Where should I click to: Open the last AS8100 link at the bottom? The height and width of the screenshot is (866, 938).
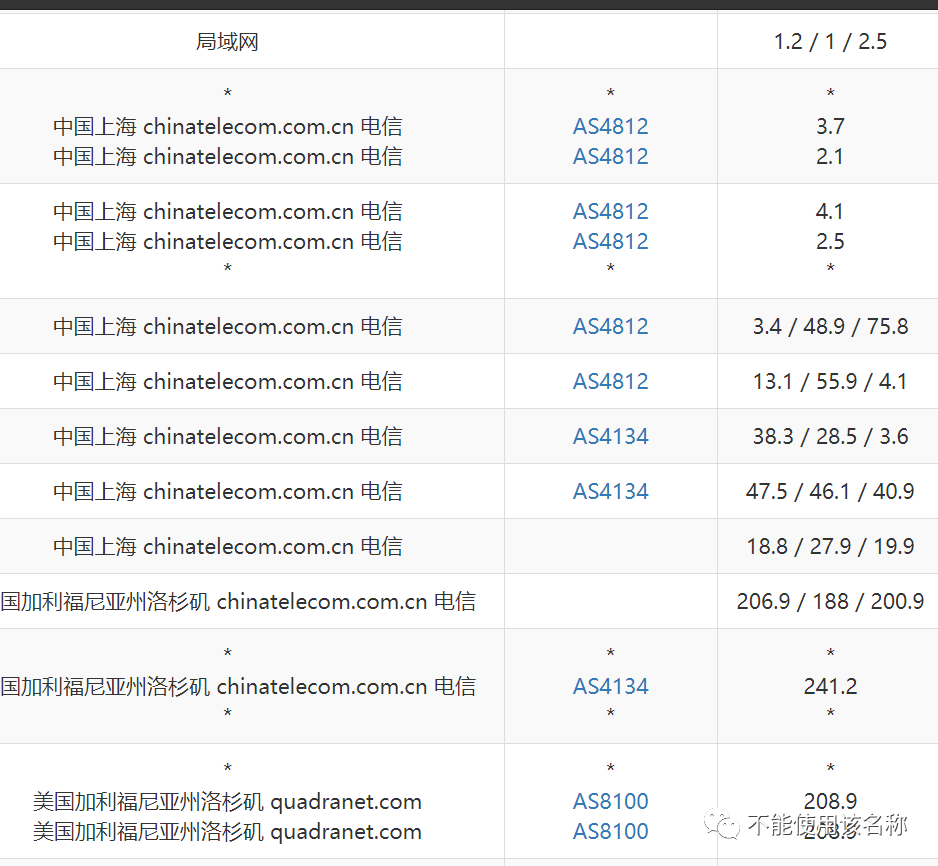[x=610, y=831]
